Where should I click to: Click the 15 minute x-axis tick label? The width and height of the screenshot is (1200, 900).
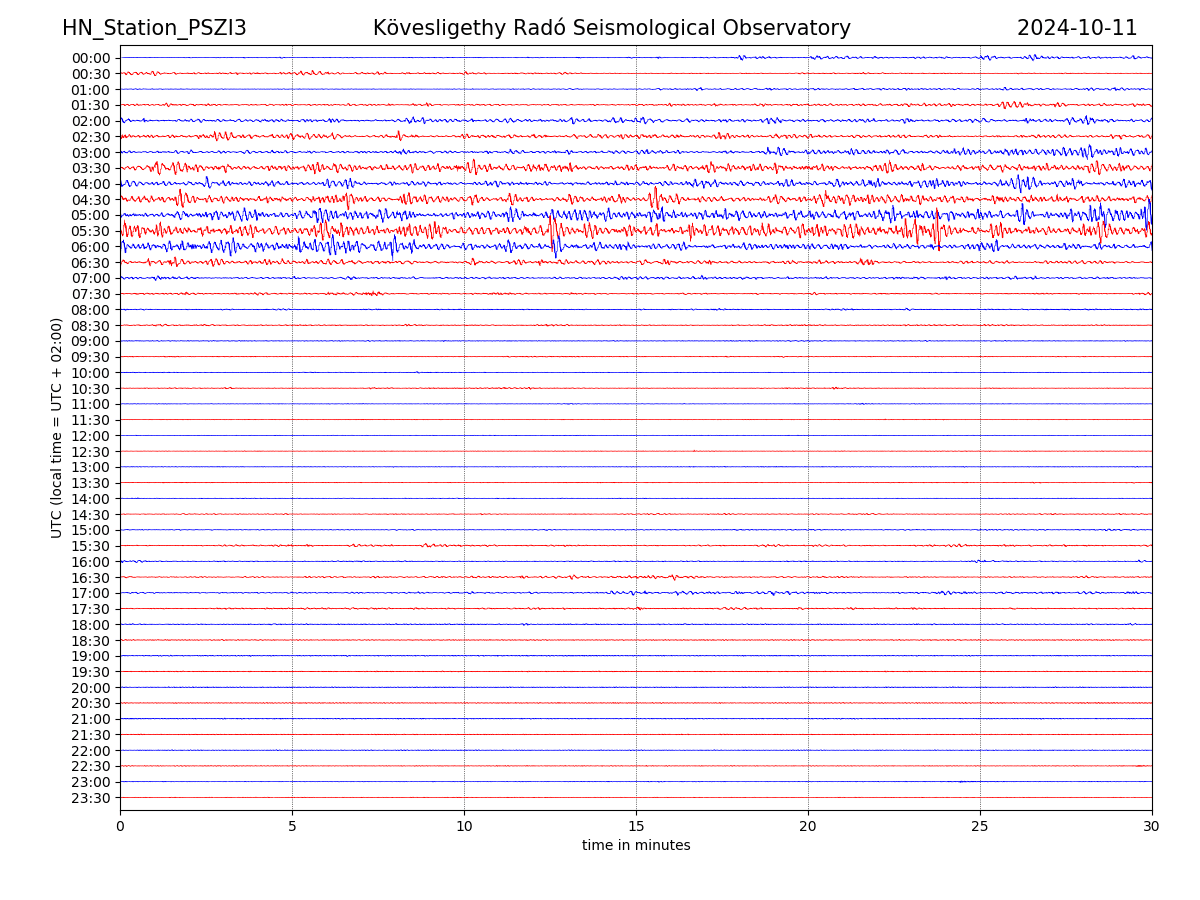point(636,826)
